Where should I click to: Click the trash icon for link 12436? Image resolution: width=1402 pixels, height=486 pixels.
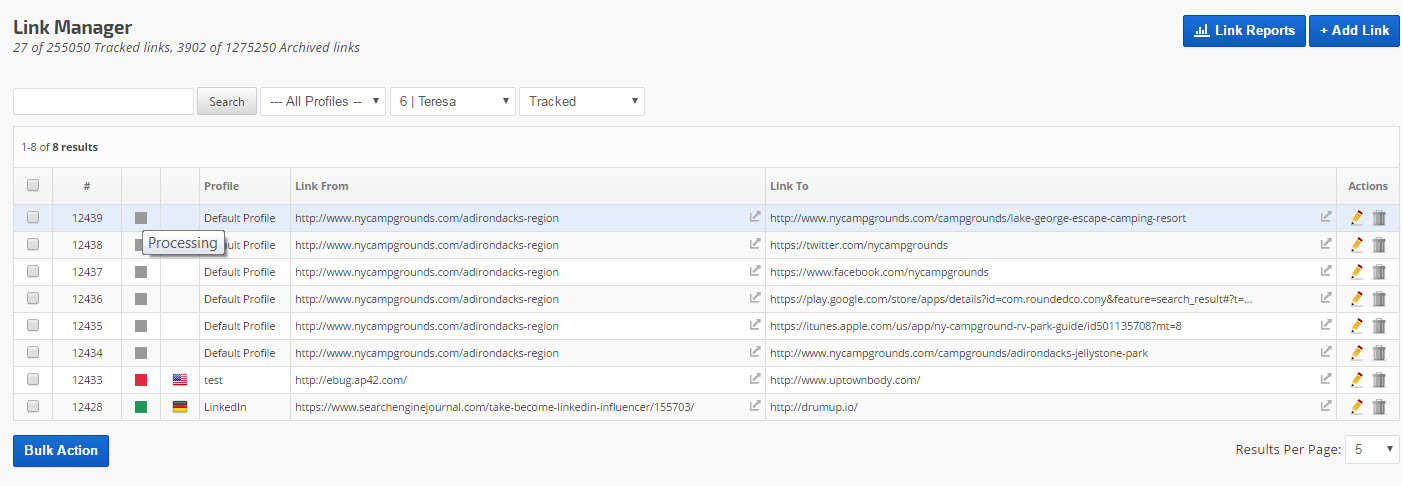tap(1379, 299)
